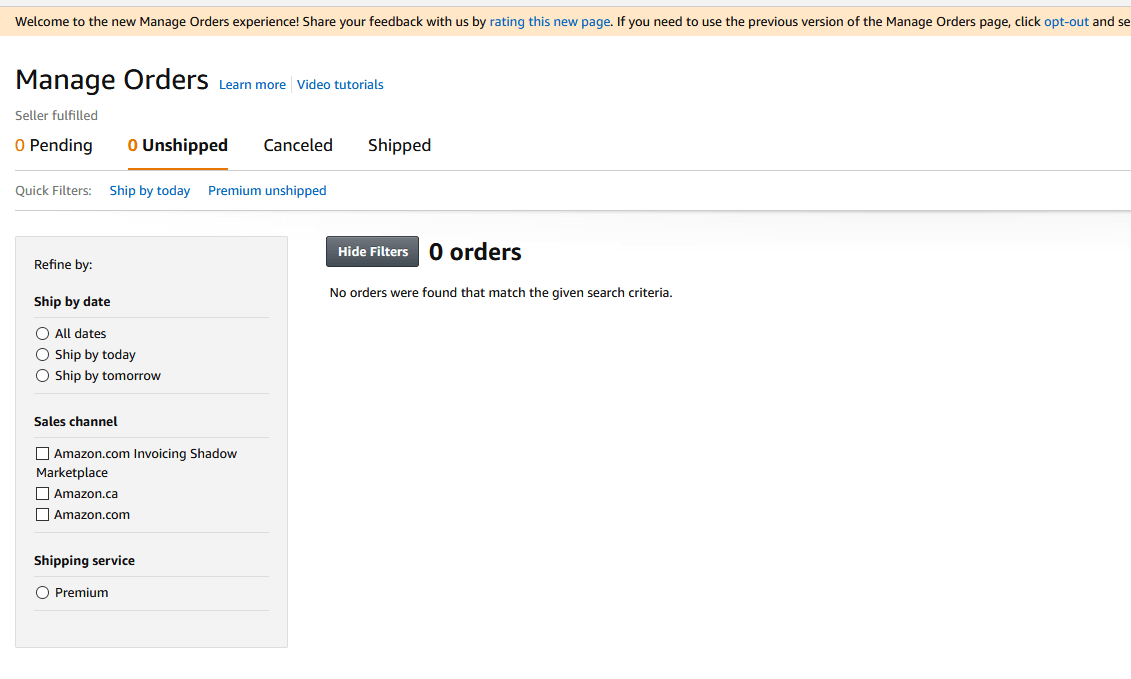Switch to the Pending tab
This screenshot has height=679, width=1131.
pyautogui.click(x=54, y=145)
